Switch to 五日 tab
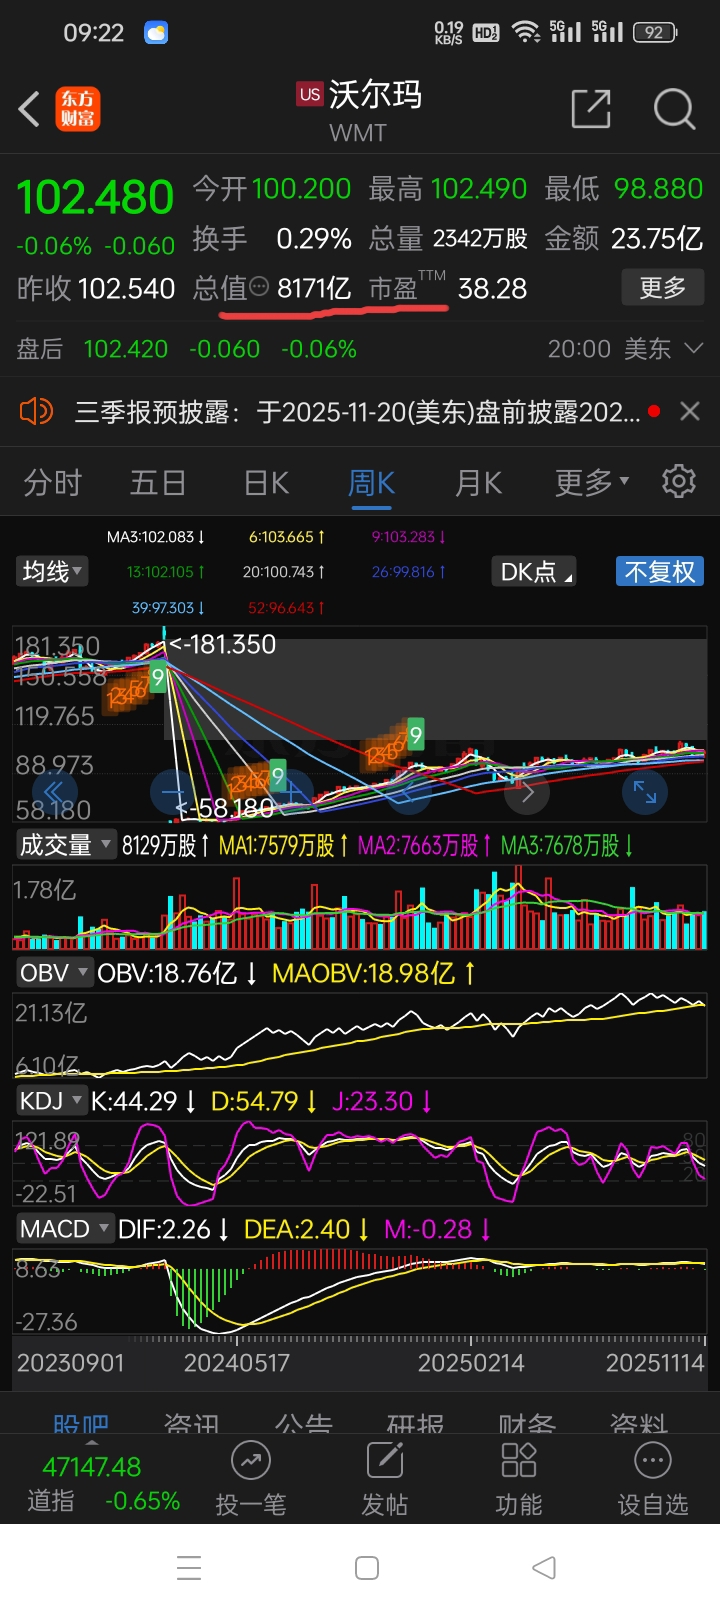The width and height of the screenshot is (720, 1612). click(158, 483)
